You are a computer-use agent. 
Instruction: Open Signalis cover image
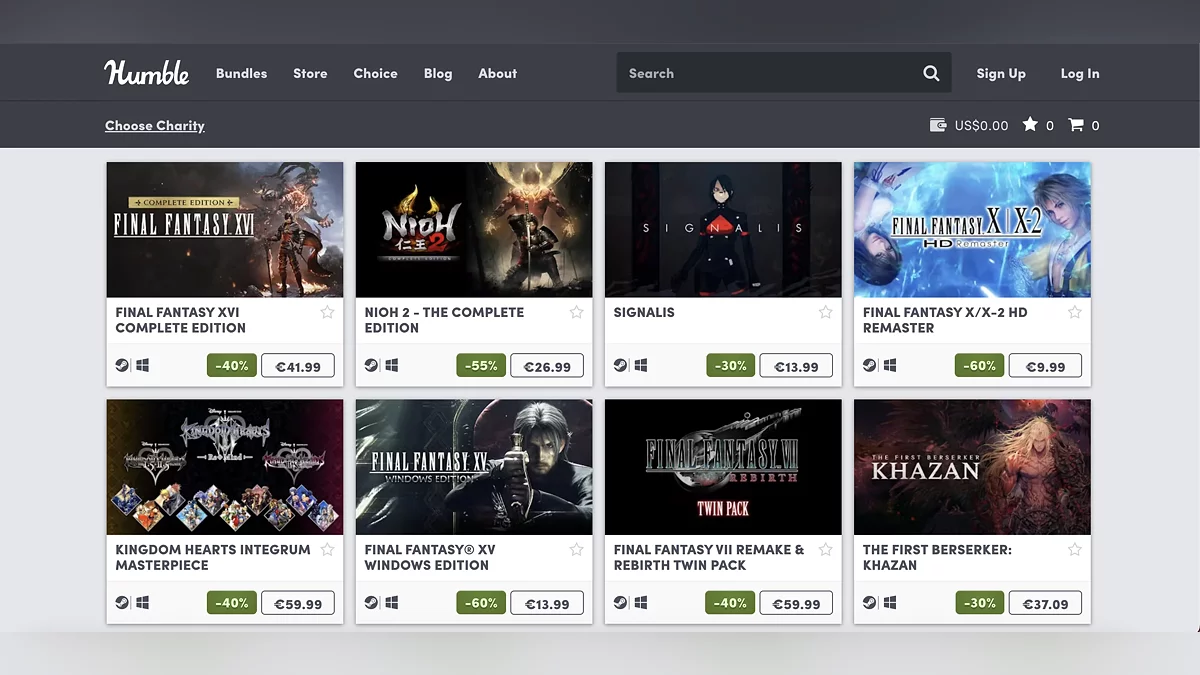723,230
